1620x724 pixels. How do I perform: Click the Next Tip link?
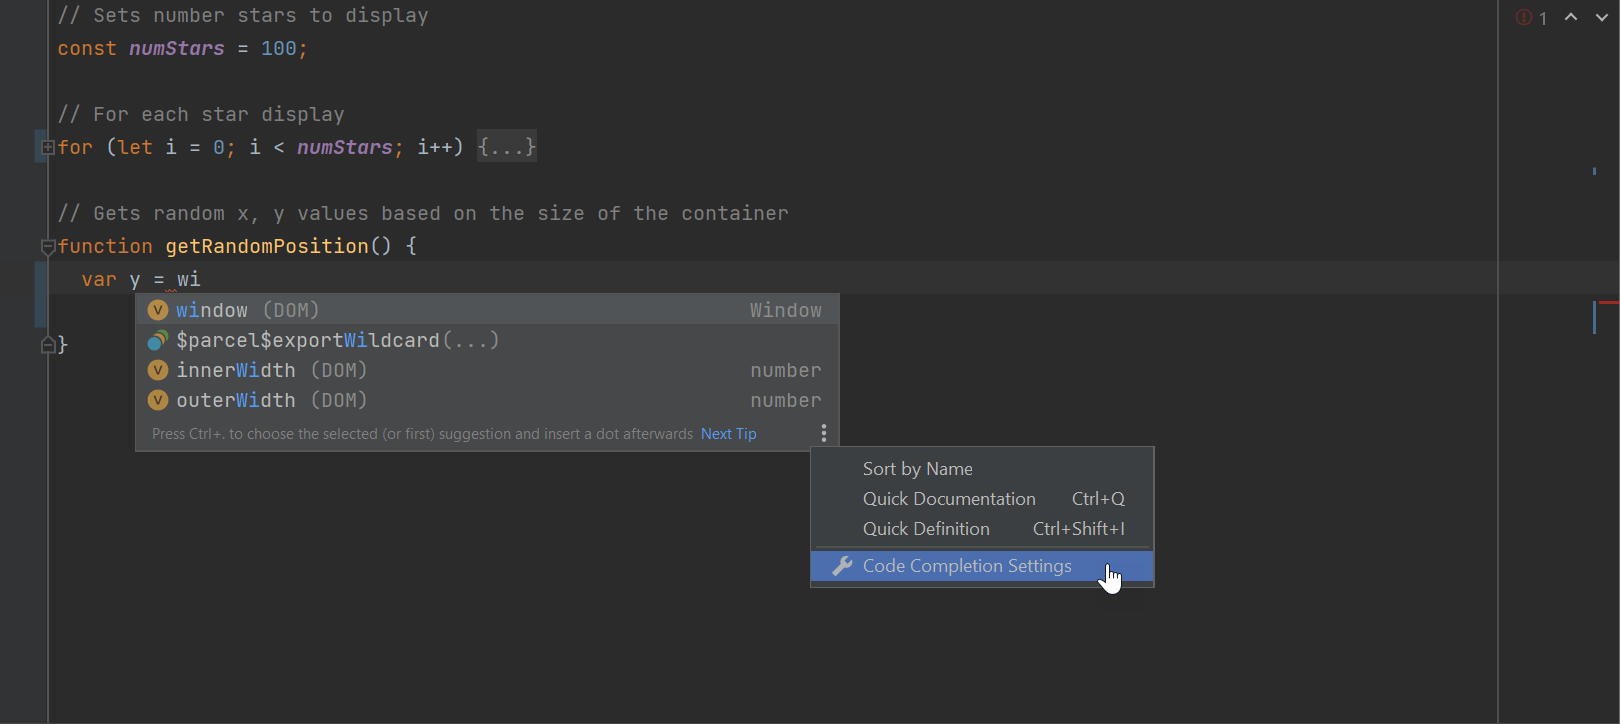click(728, 434)
